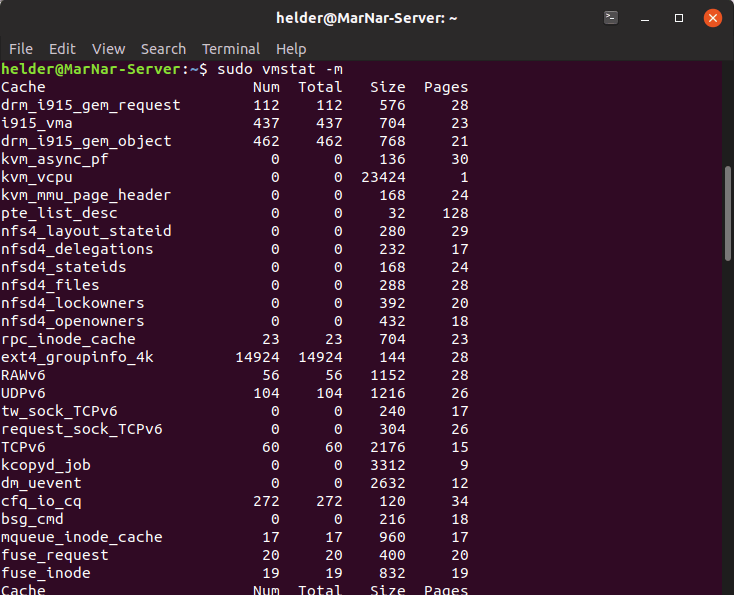Click the size value 832
This screenshot has height=595, width=734.
click(x=392, y=573)
